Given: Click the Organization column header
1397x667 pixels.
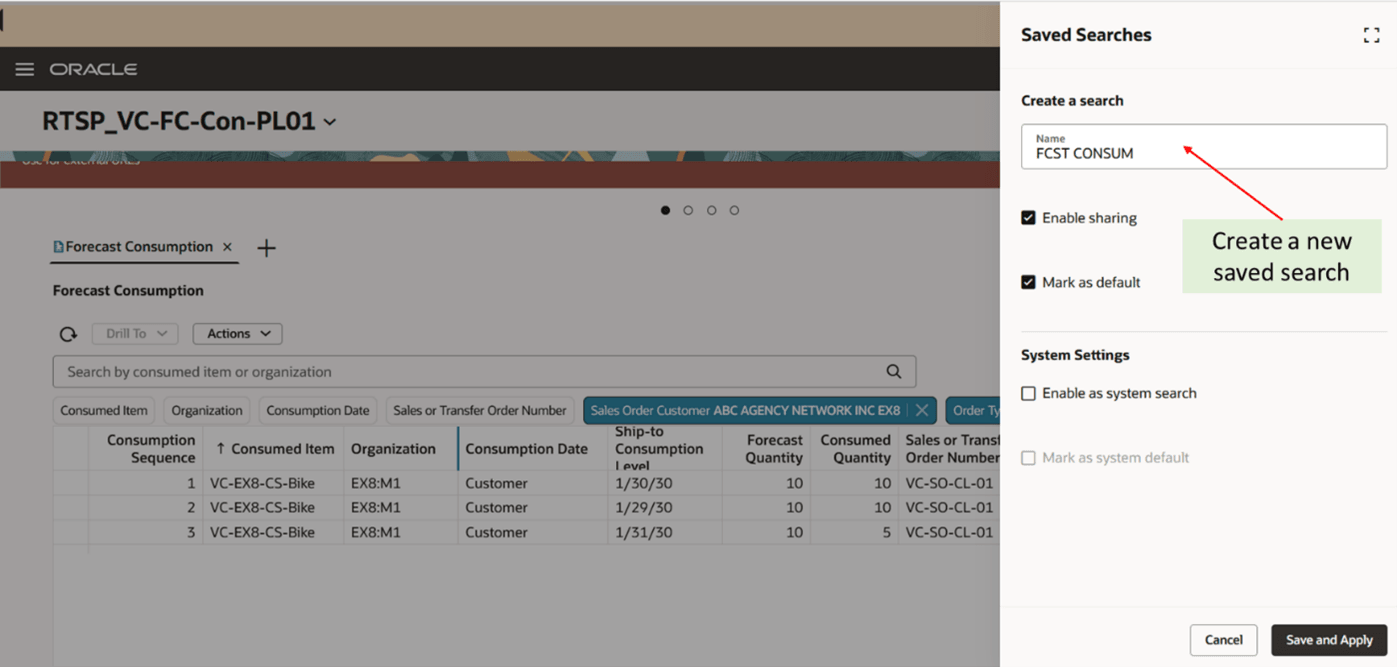Looking at the screenshot, I should tap(401, 449).
